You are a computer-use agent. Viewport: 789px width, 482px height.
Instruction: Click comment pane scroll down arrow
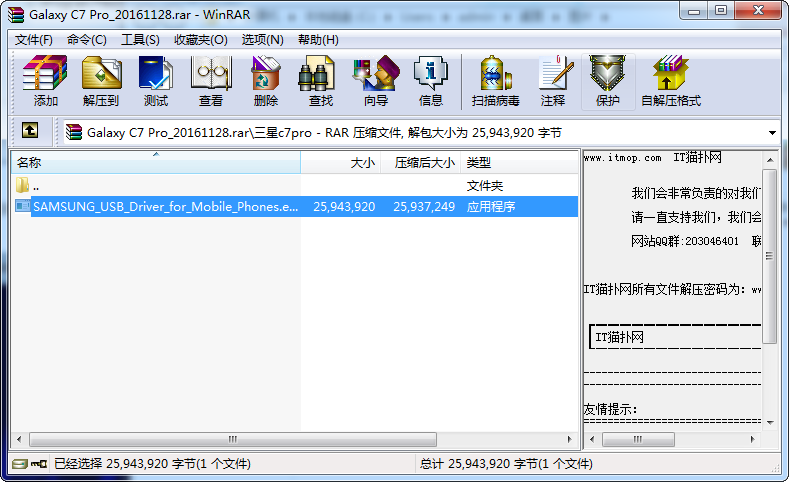770,423
